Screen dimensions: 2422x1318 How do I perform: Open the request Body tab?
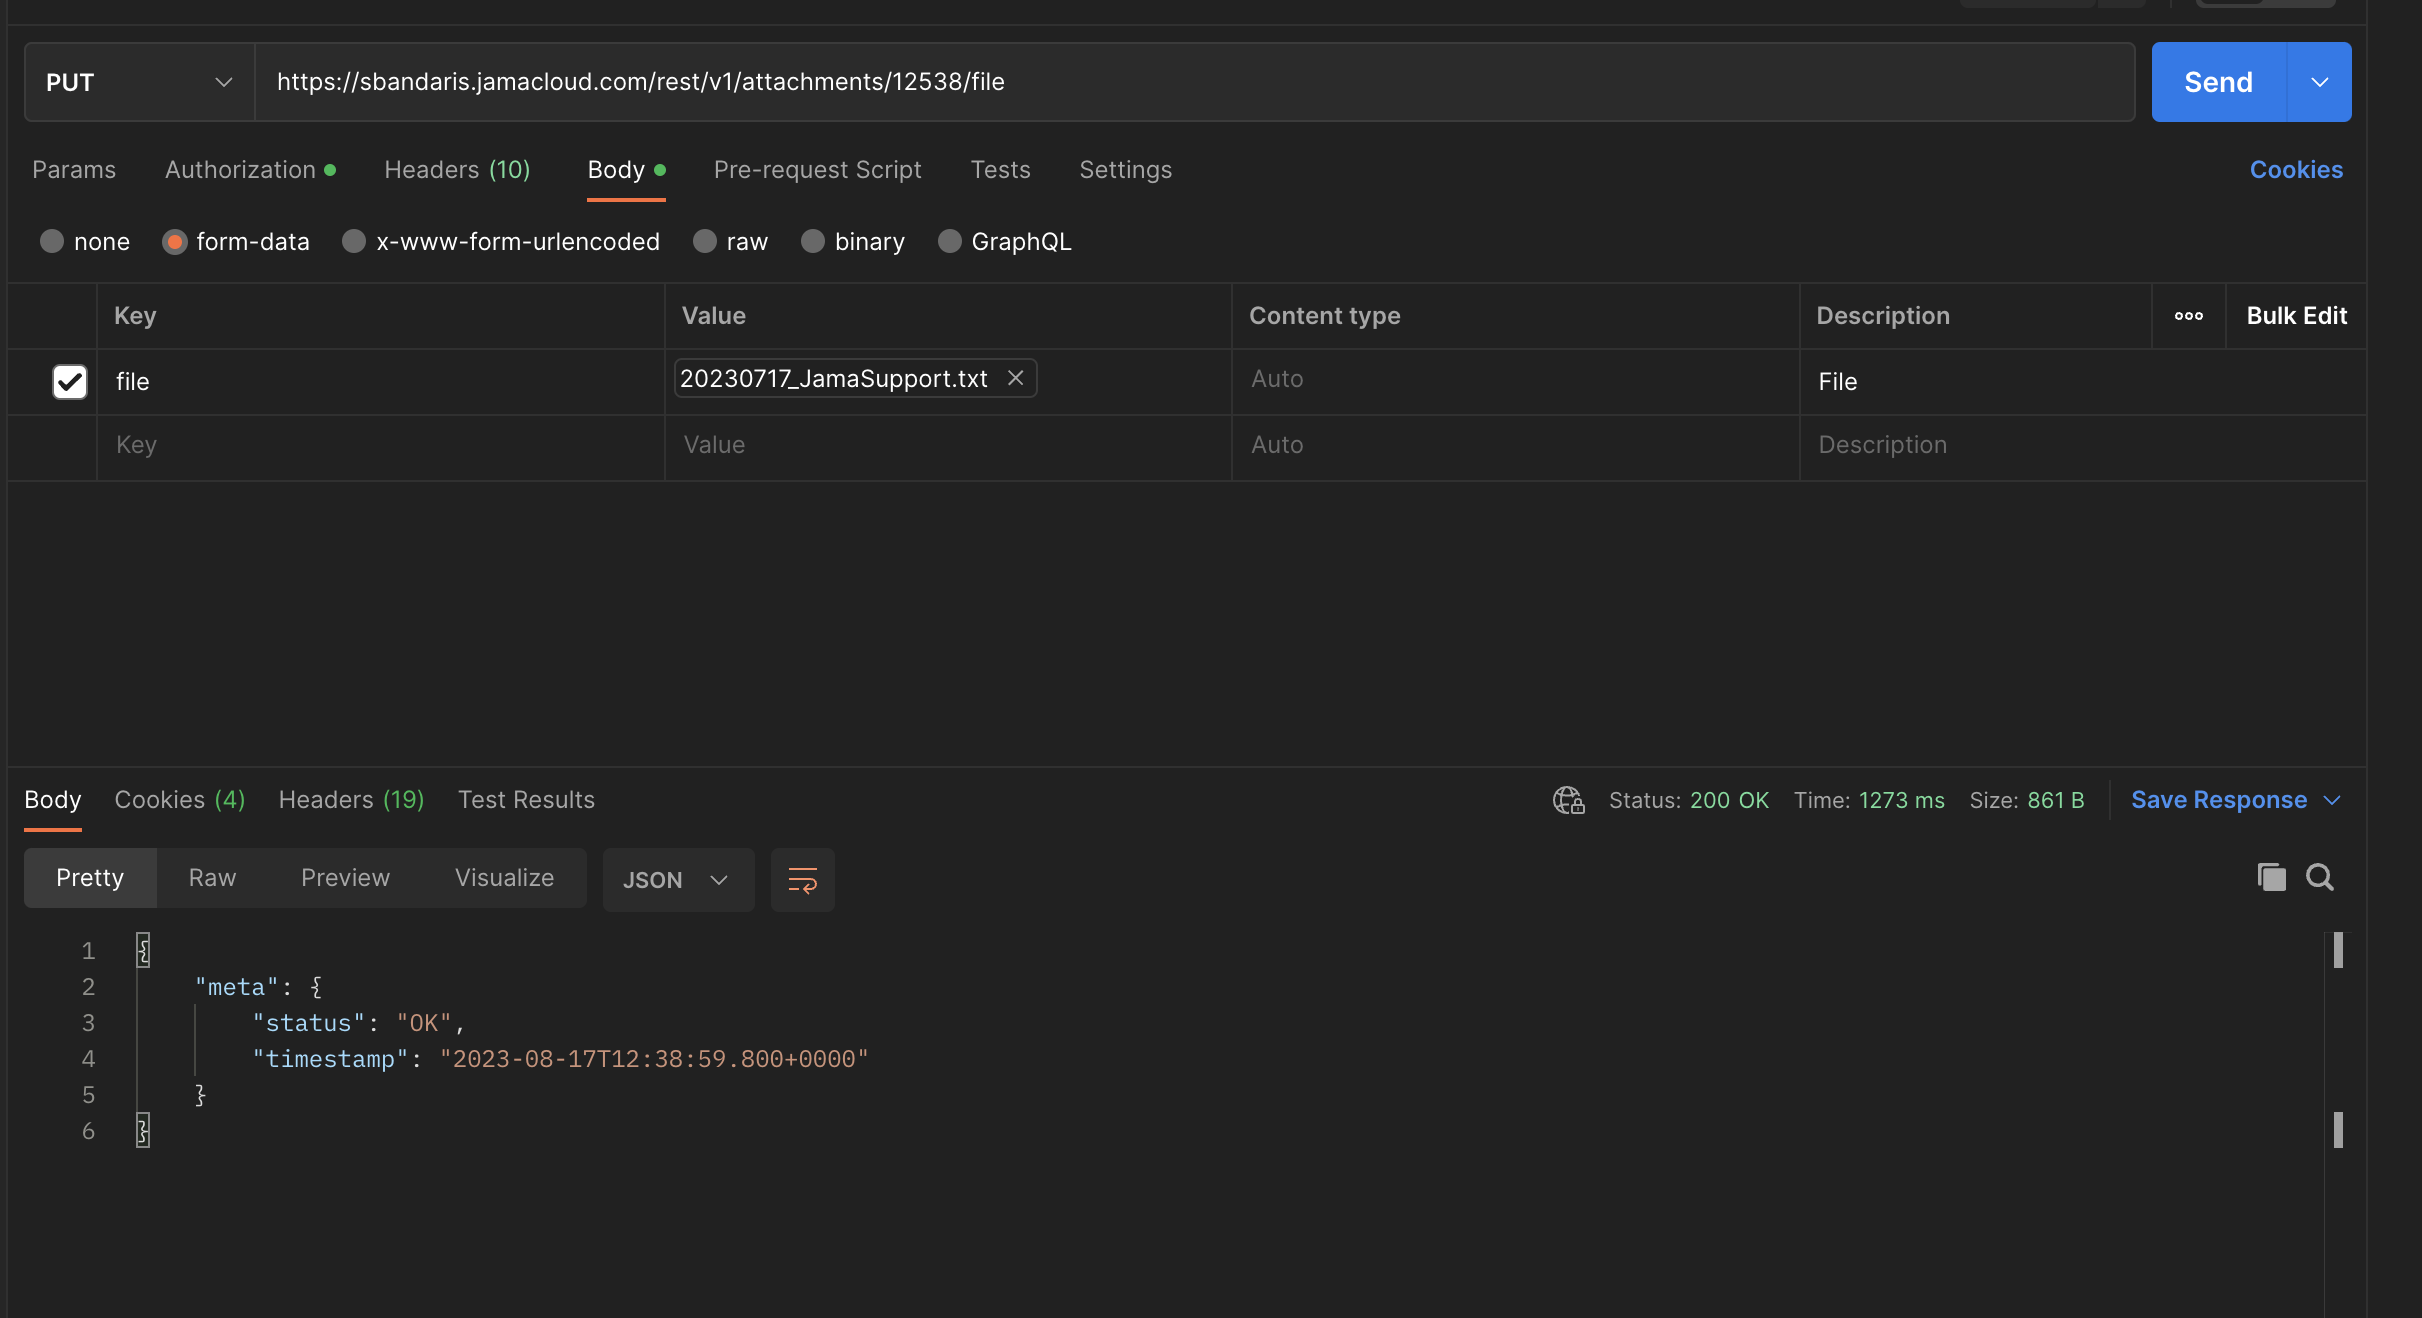click(x=626, y=170)
